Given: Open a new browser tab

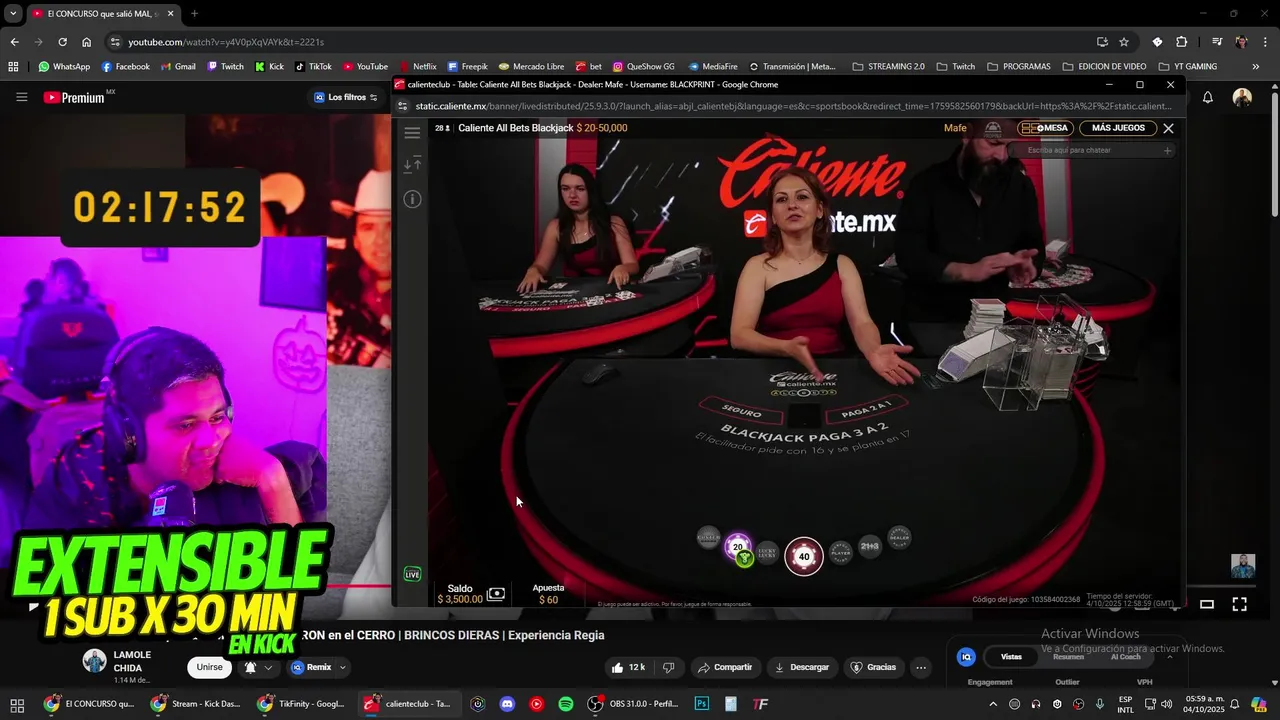Looking at the screenshot, I should coord(194,14).
